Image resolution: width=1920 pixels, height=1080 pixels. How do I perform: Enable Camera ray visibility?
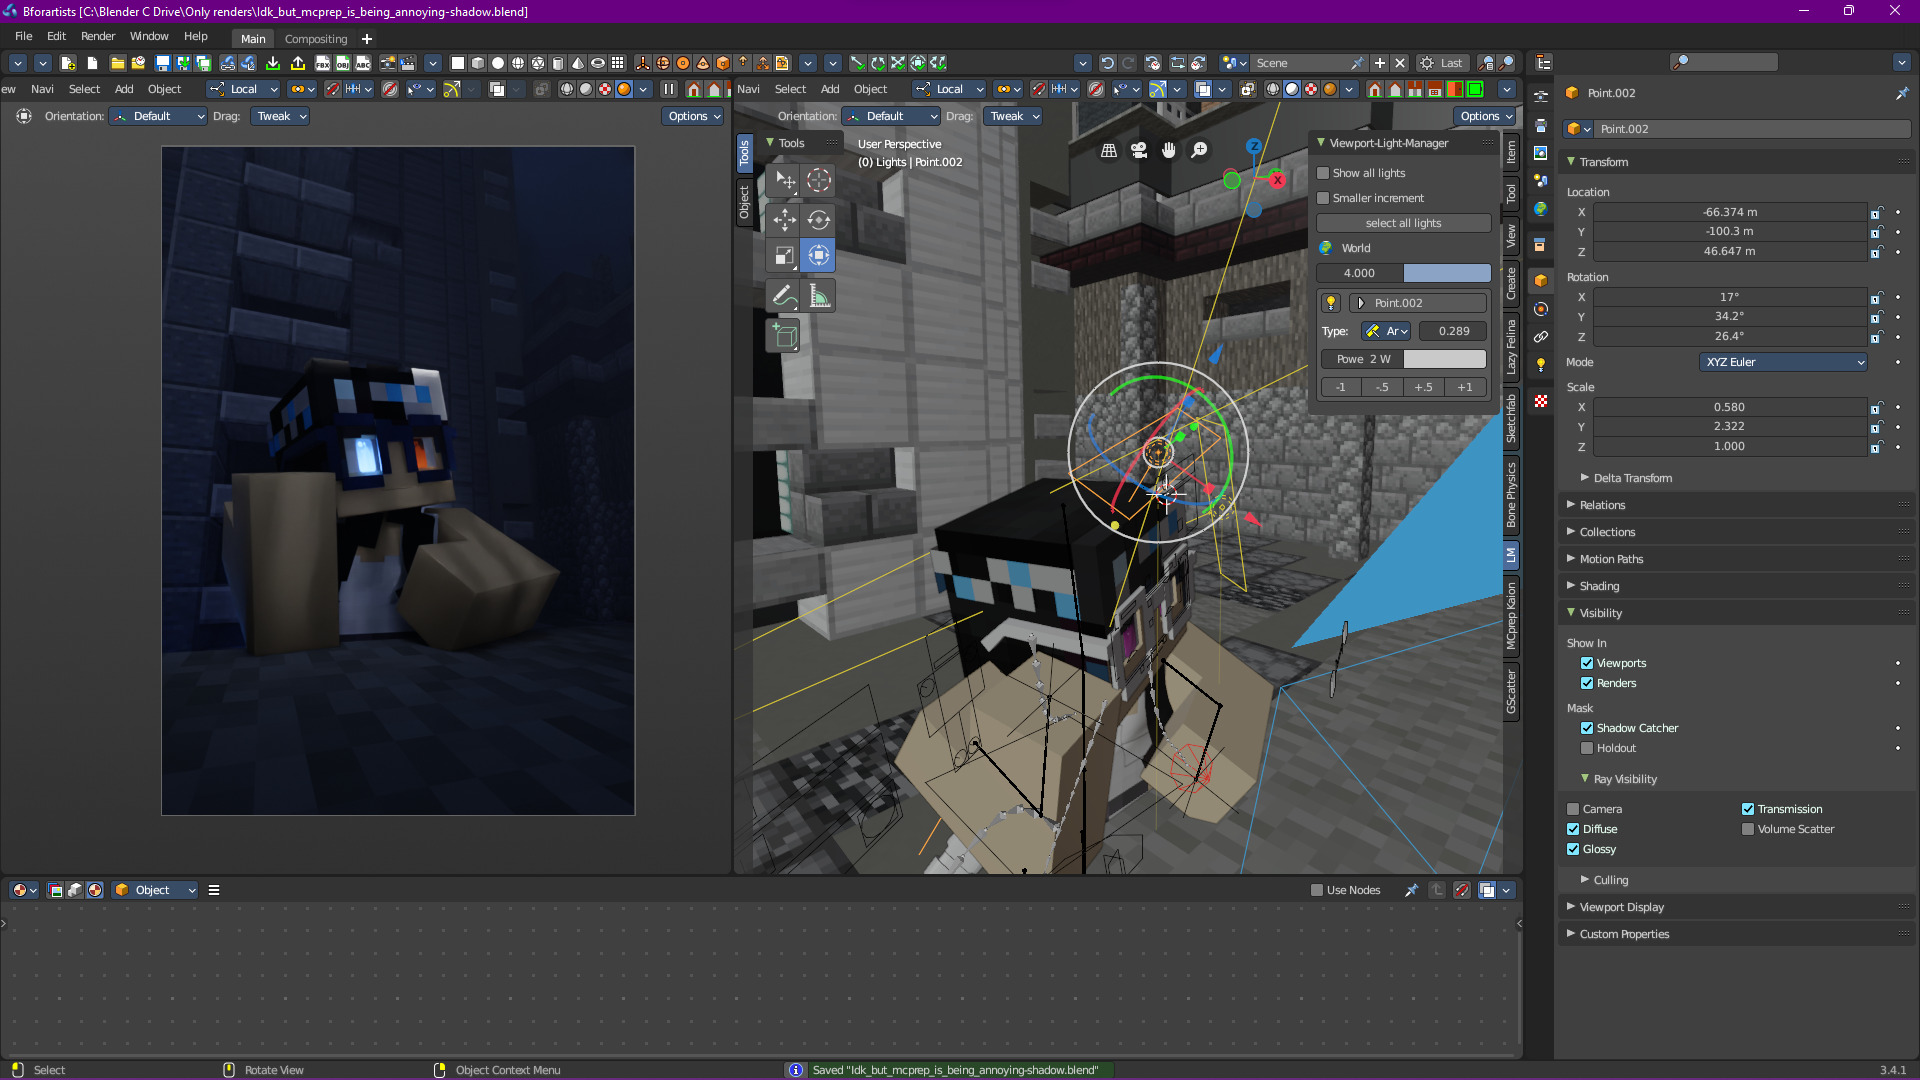[1573, 809]
